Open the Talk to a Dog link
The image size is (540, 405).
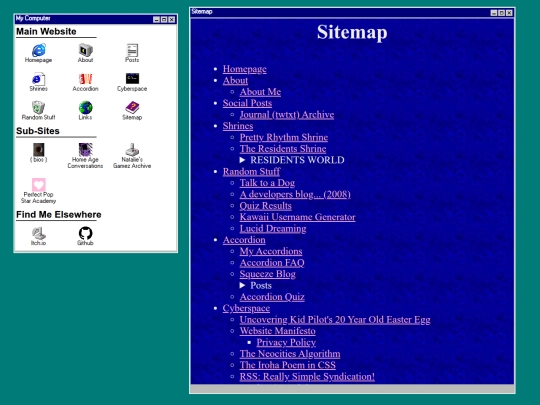[x=267, y=183]
